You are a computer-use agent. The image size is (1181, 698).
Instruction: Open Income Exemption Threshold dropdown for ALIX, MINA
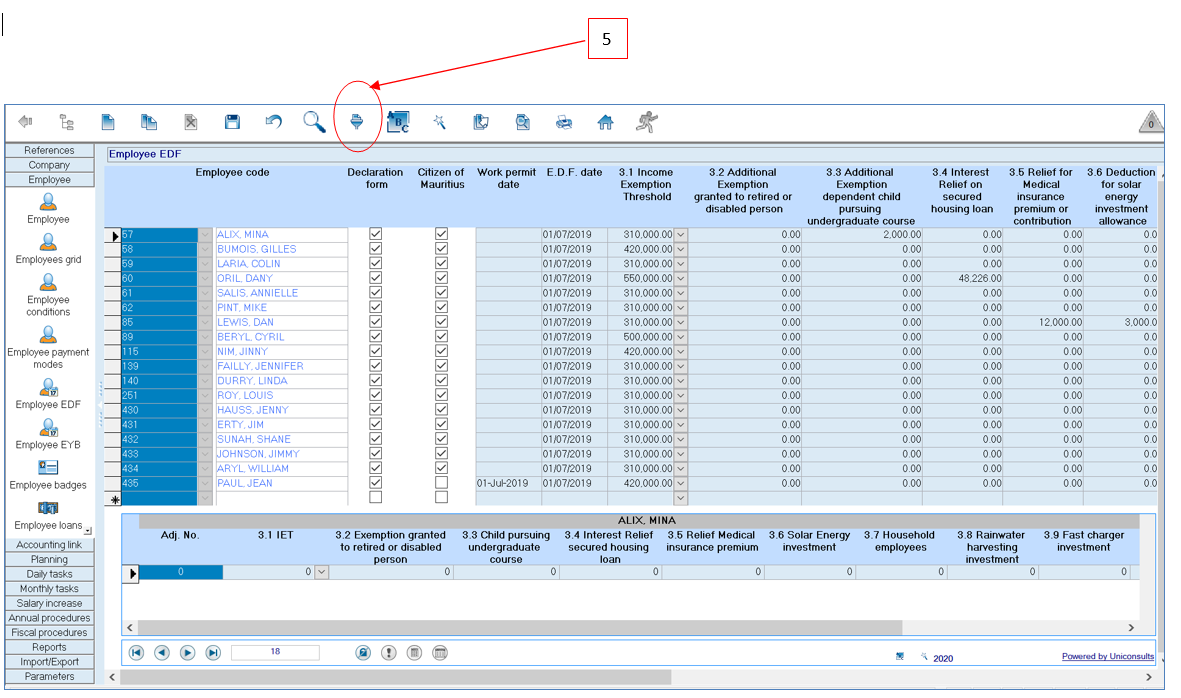(681, 235)
